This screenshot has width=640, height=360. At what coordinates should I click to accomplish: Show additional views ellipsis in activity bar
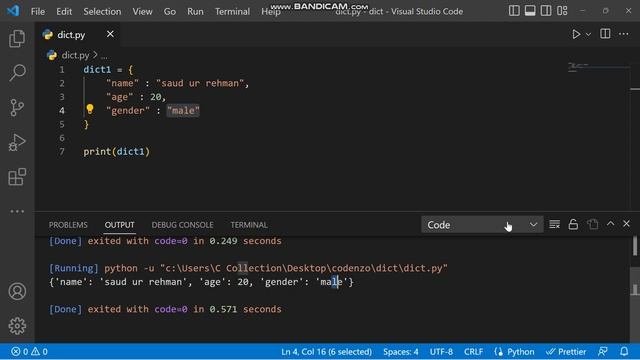(17, 211)
